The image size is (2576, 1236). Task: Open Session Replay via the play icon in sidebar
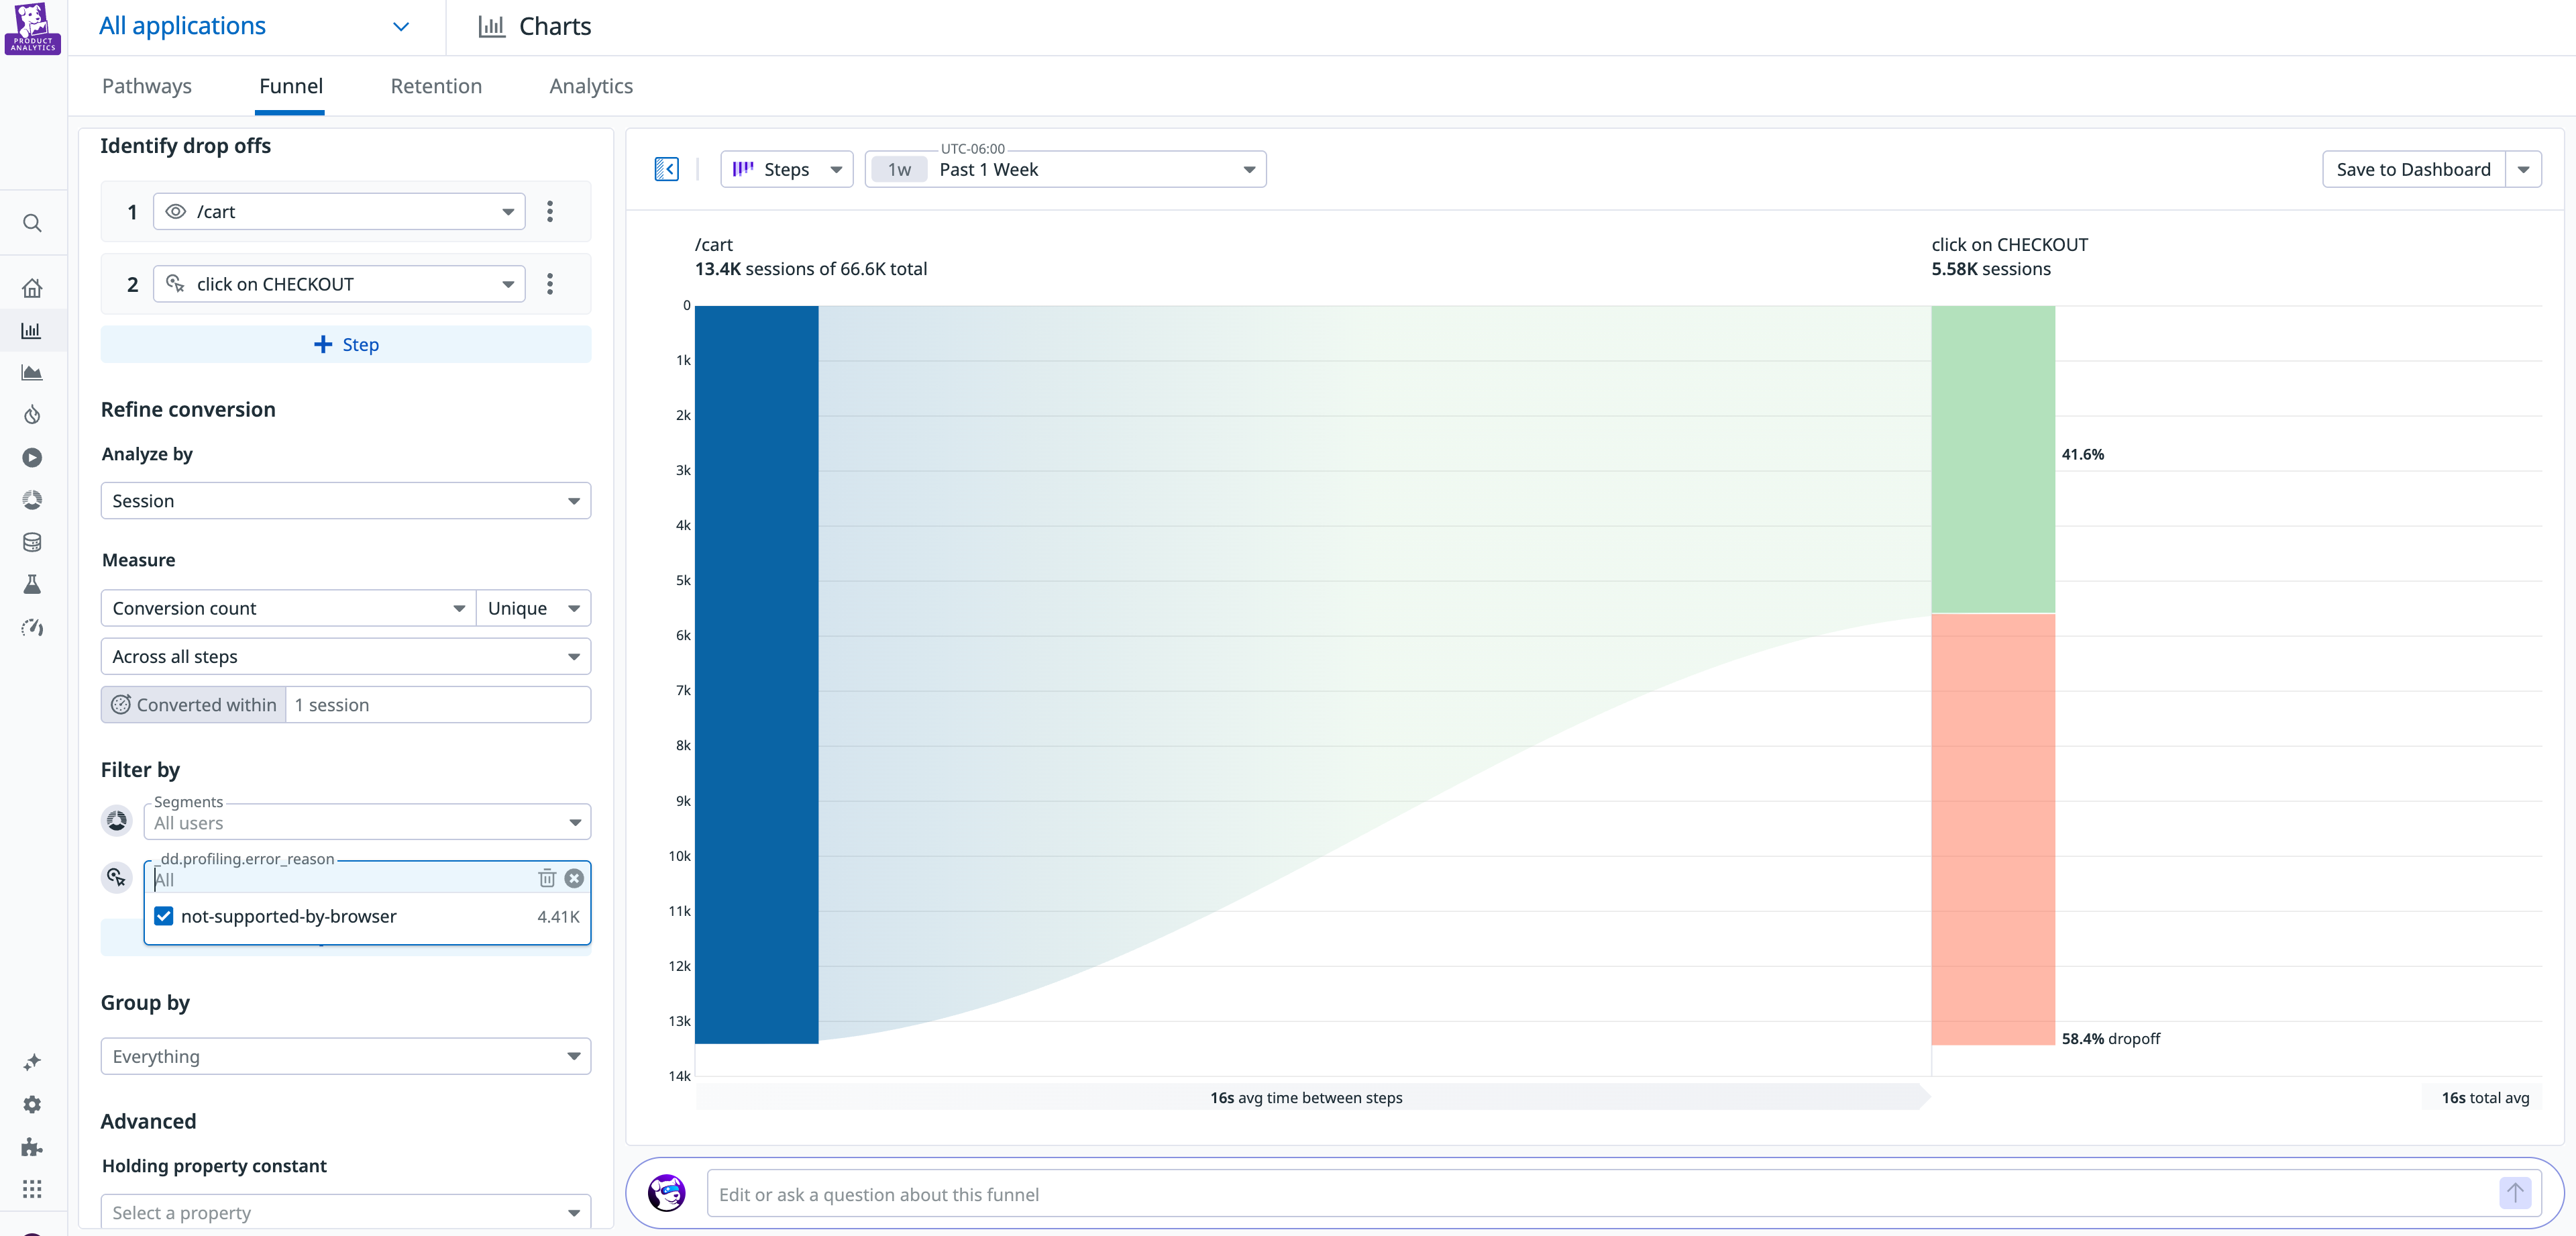pyautogui.click(x=32, y=458)
